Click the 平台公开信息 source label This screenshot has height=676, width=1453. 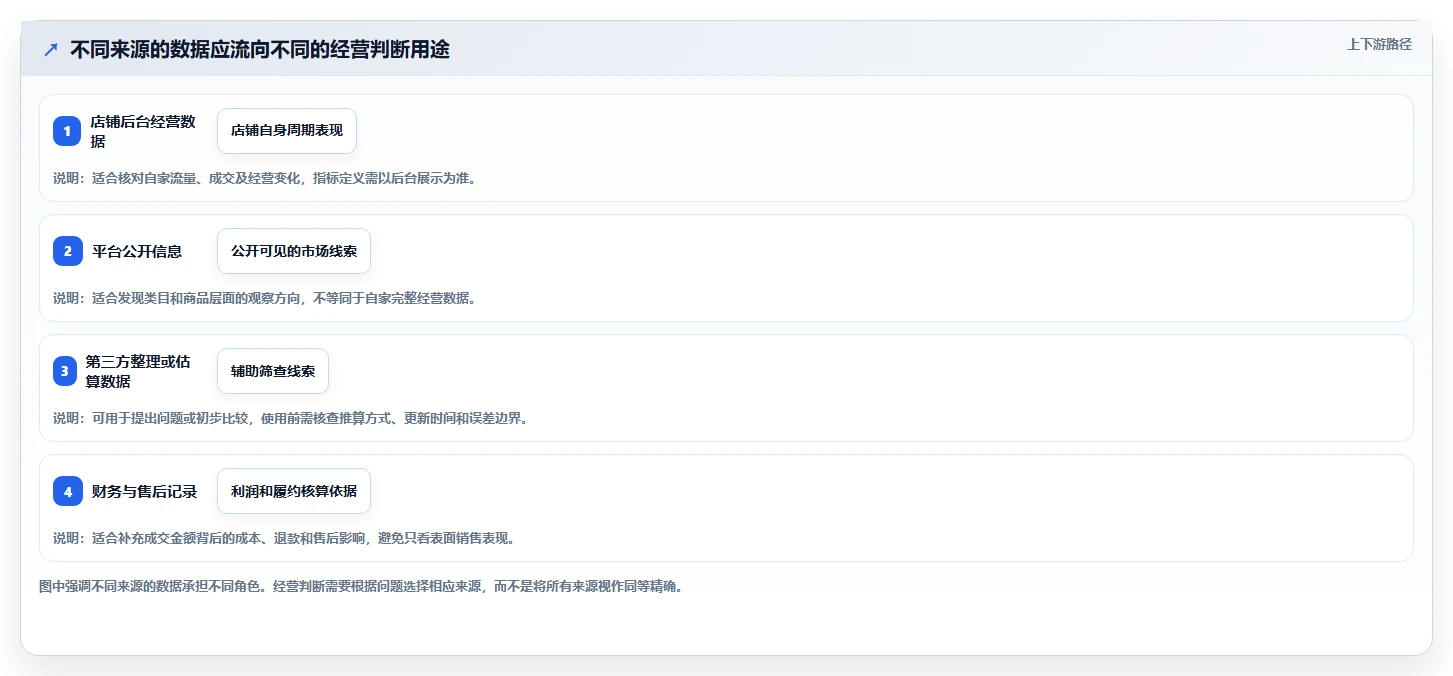point(137,251)
